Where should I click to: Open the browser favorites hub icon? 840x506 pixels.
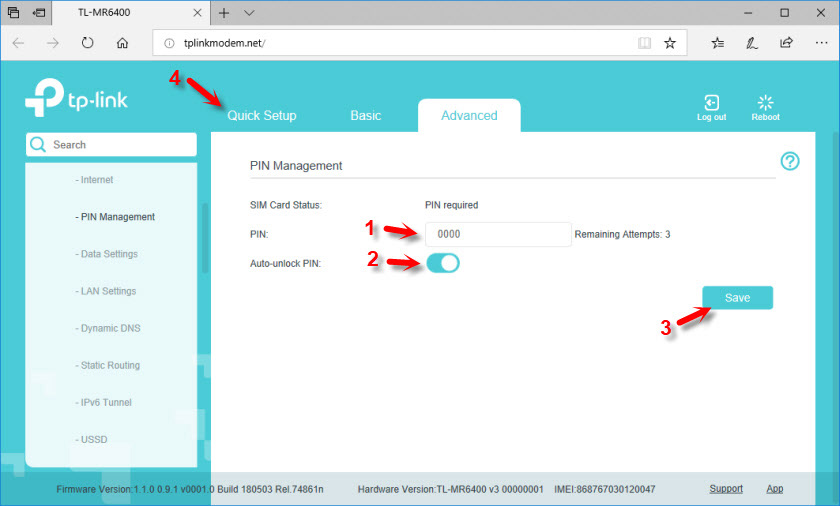coord(718,43)
